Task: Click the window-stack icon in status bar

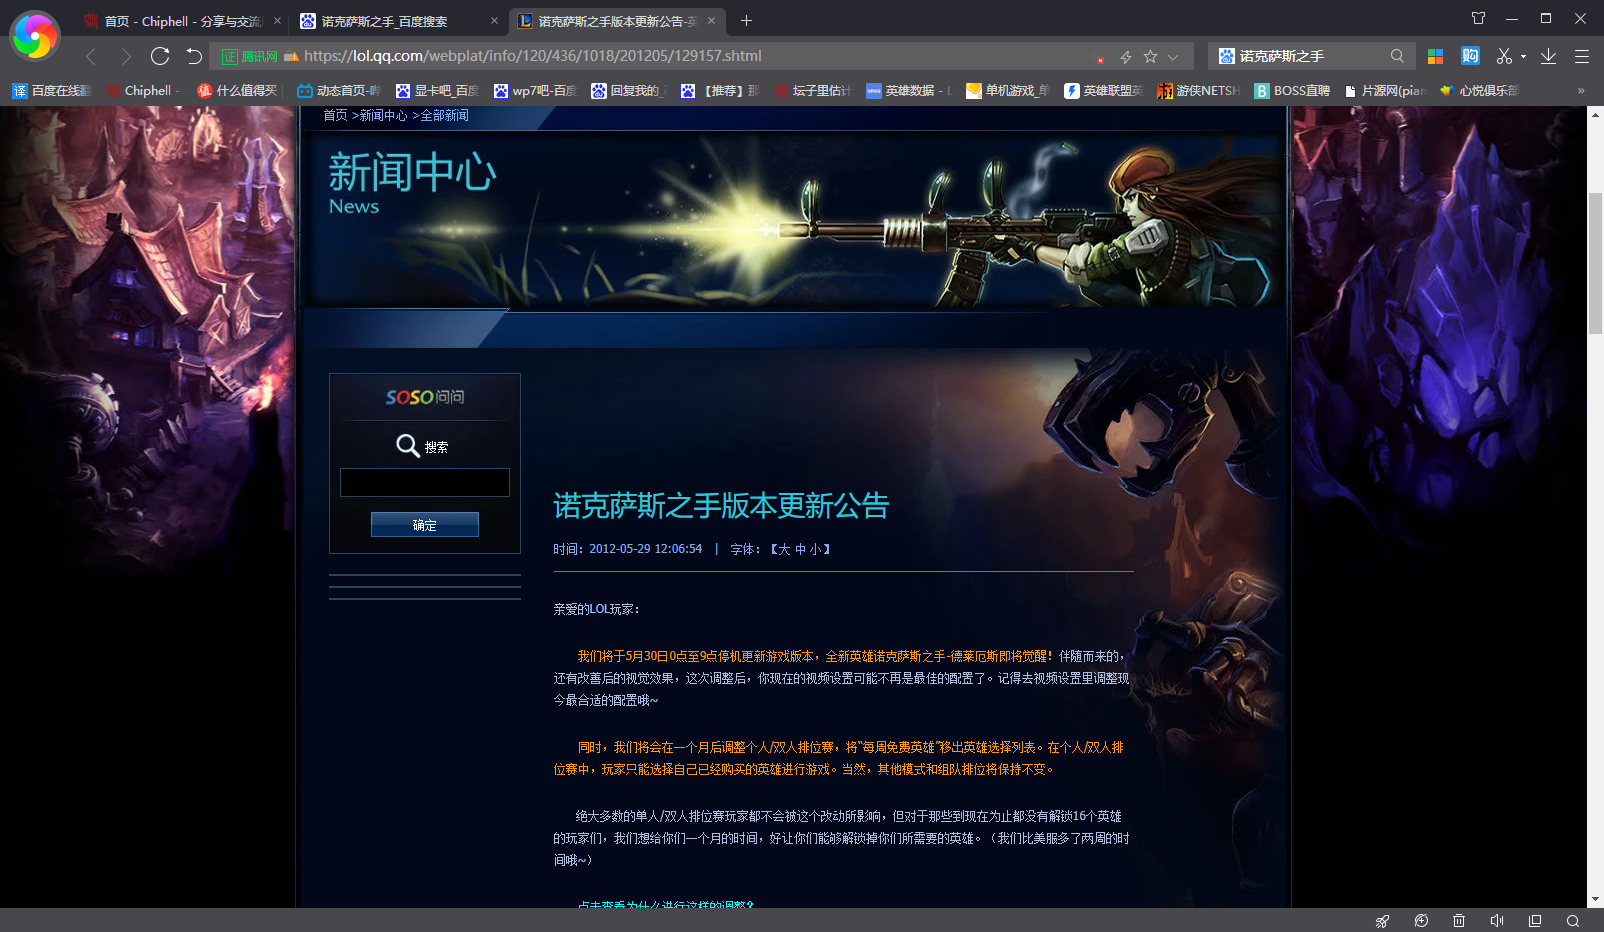Action: coord(1535,921)
